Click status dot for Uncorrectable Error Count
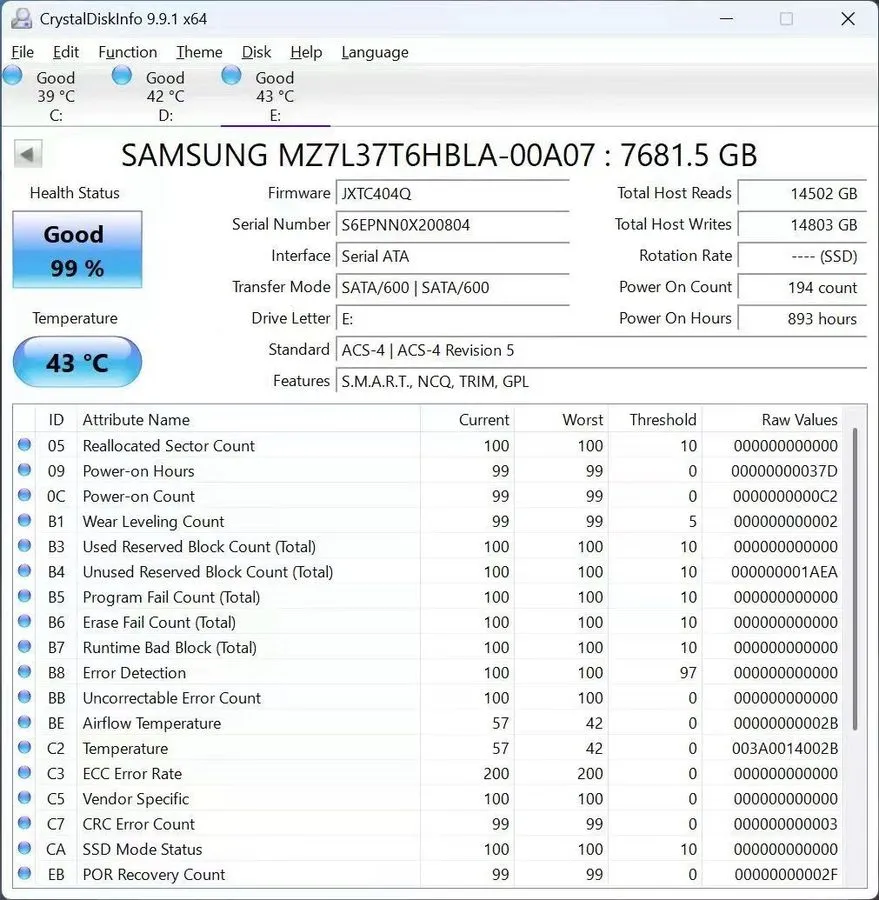 tap(24, 697)
